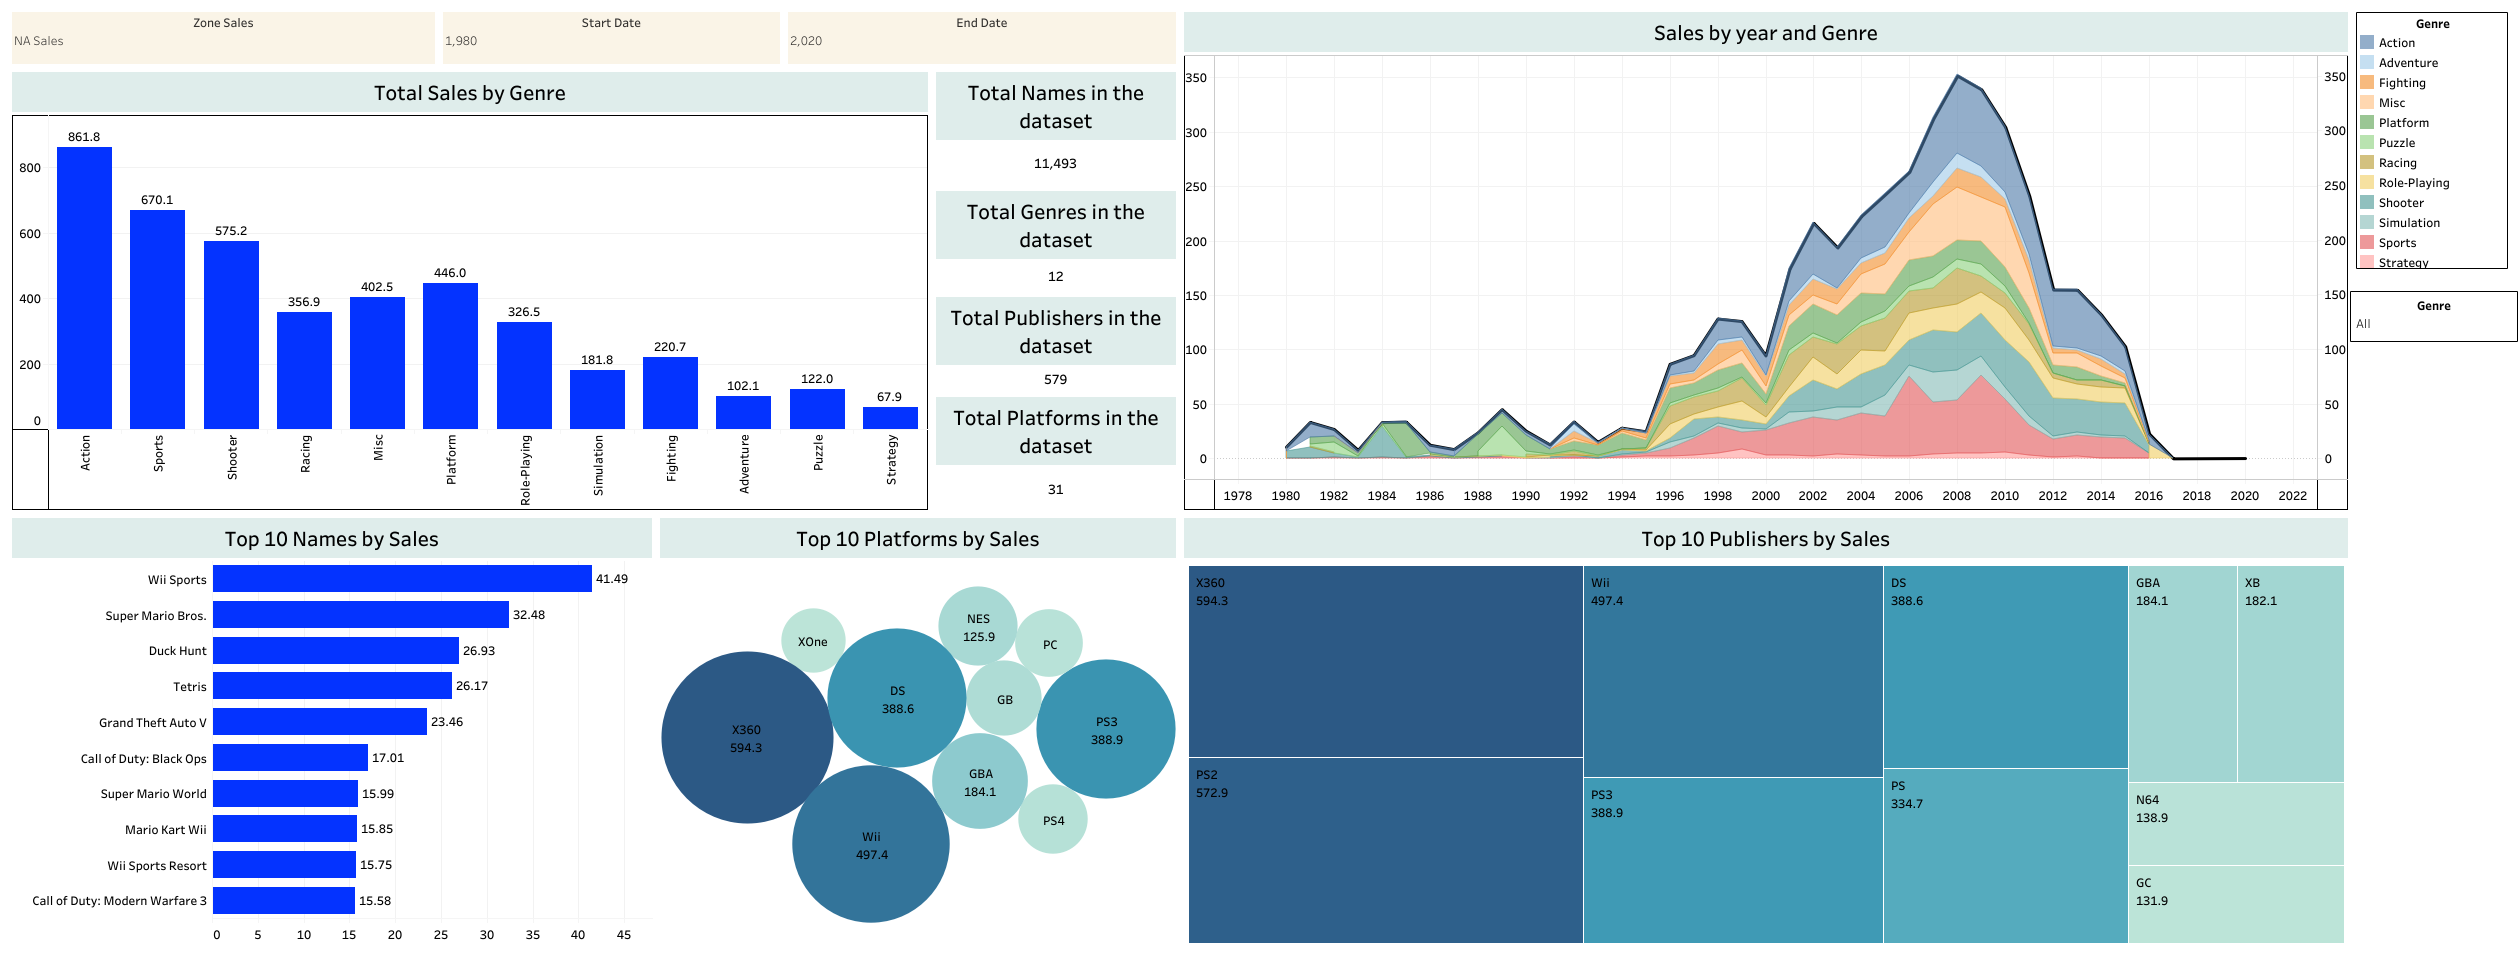Viewport: 2519px width, 959px height.
Task: Select the Platform genre bar labeled 446.0
Action: pyautogui.click(x=450, y=356)
